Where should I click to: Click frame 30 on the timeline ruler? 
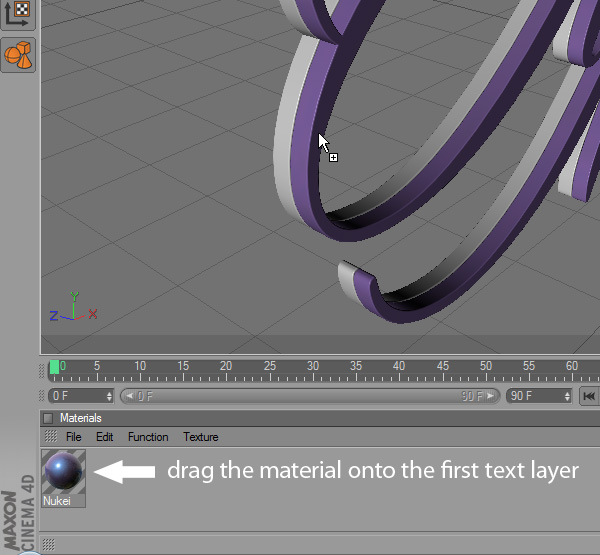(x=312, y=370)
